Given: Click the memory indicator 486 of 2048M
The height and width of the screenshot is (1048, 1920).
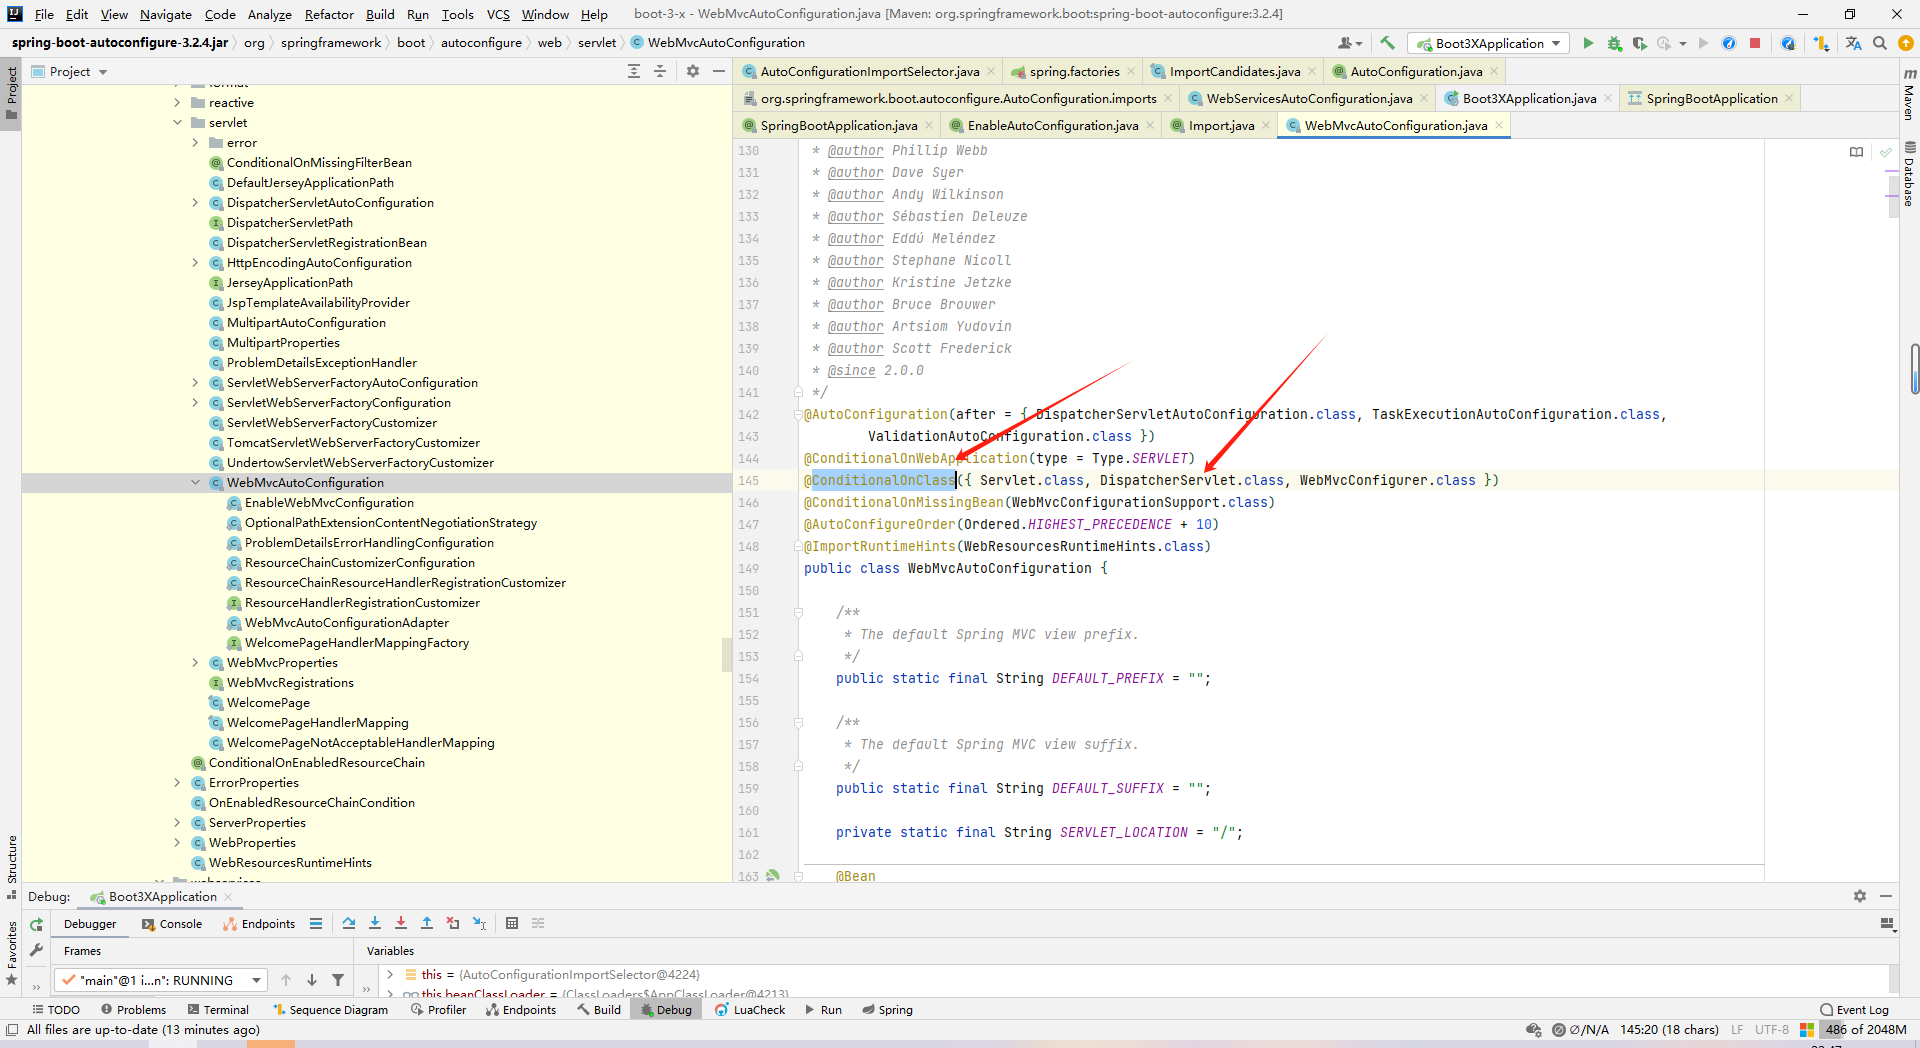Looking at the screenshot, I should click(1864, 1029).
